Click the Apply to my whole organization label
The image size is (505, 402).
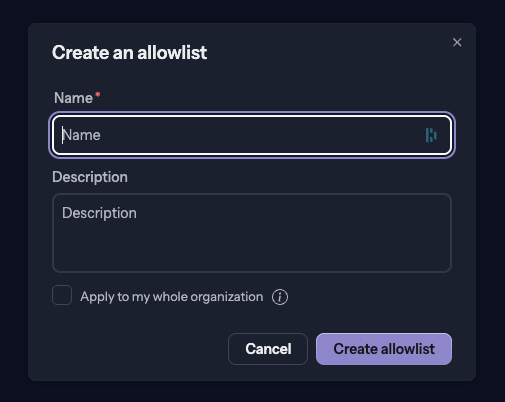[x=172, y=297]
